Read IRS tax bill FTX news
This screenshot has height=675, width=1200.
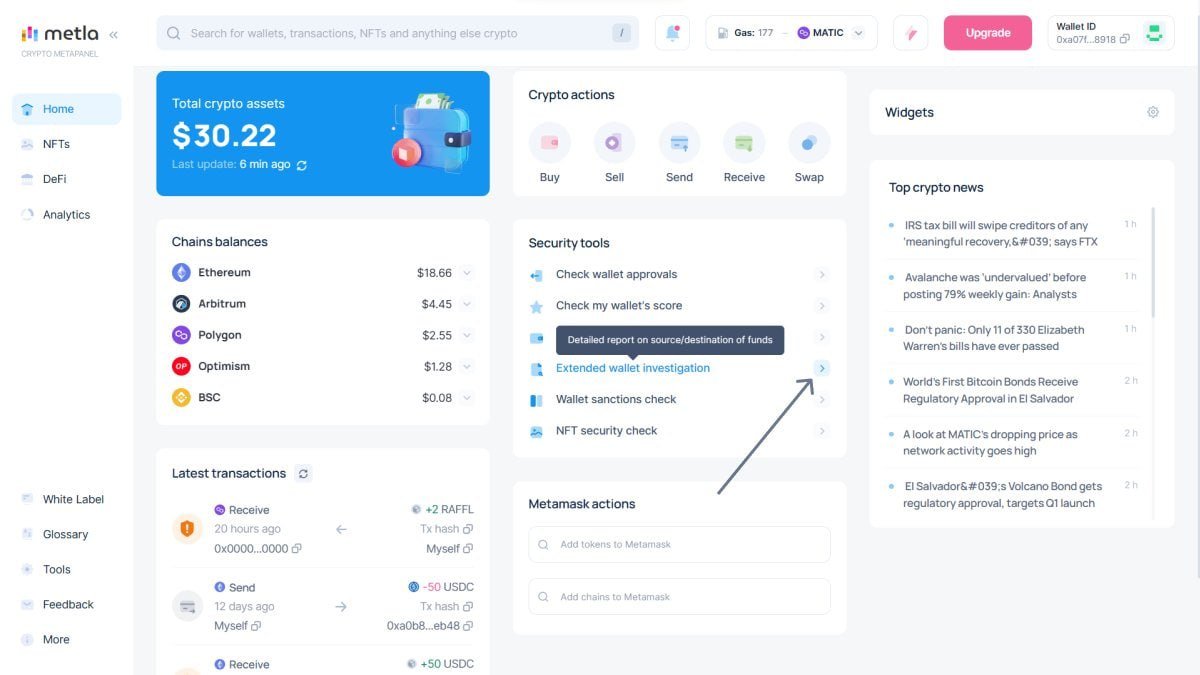[x=1000, y=234]
